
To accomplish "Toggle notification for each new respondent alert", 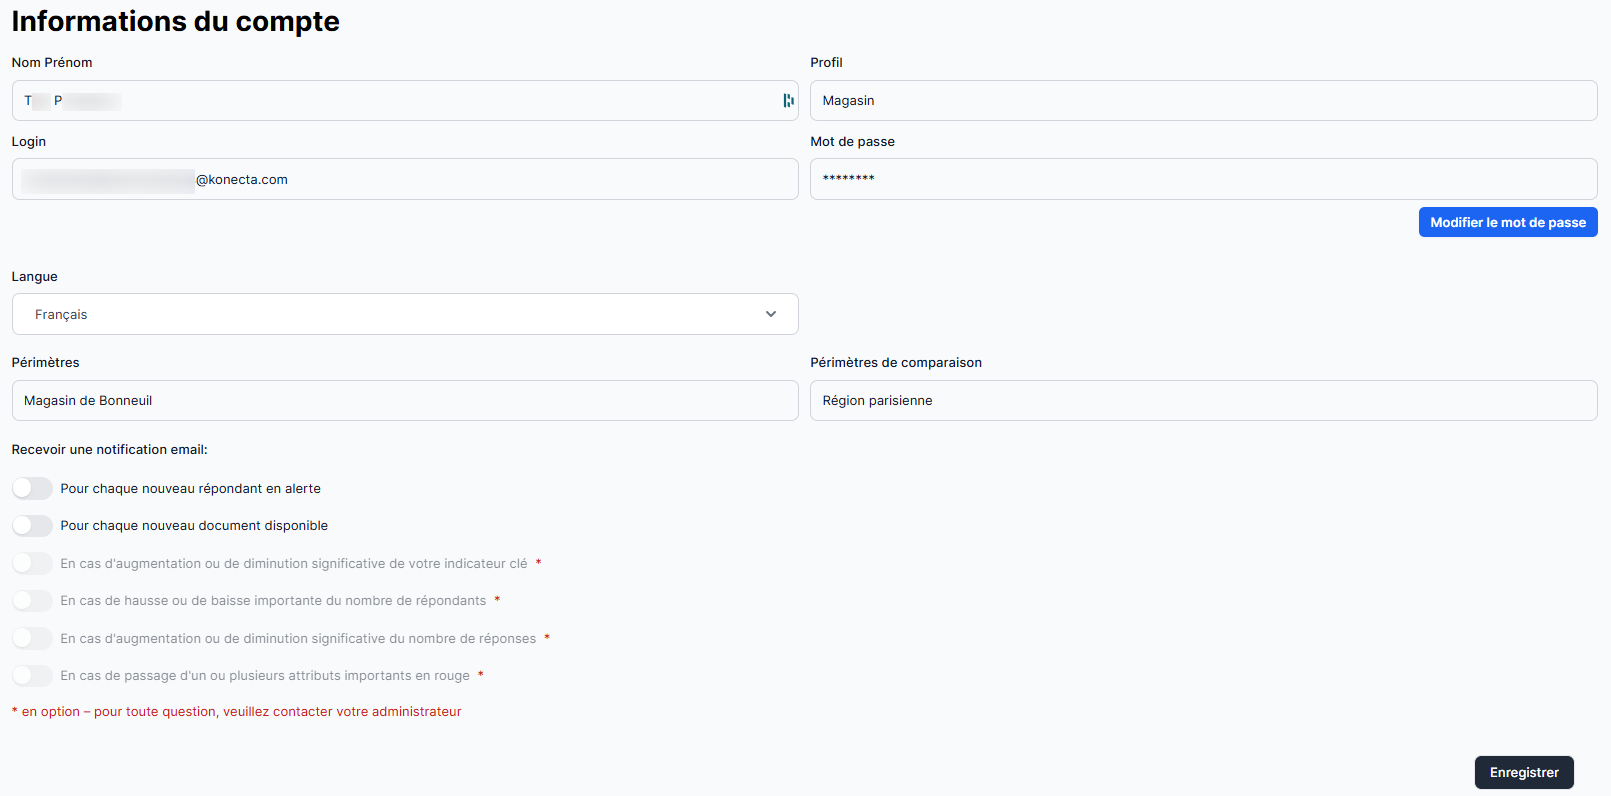I will 32,488.
